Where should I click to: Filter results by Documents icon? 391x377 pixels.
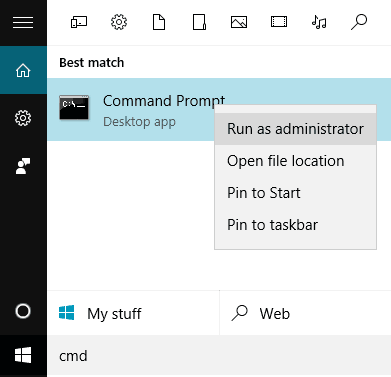point(159,22)
